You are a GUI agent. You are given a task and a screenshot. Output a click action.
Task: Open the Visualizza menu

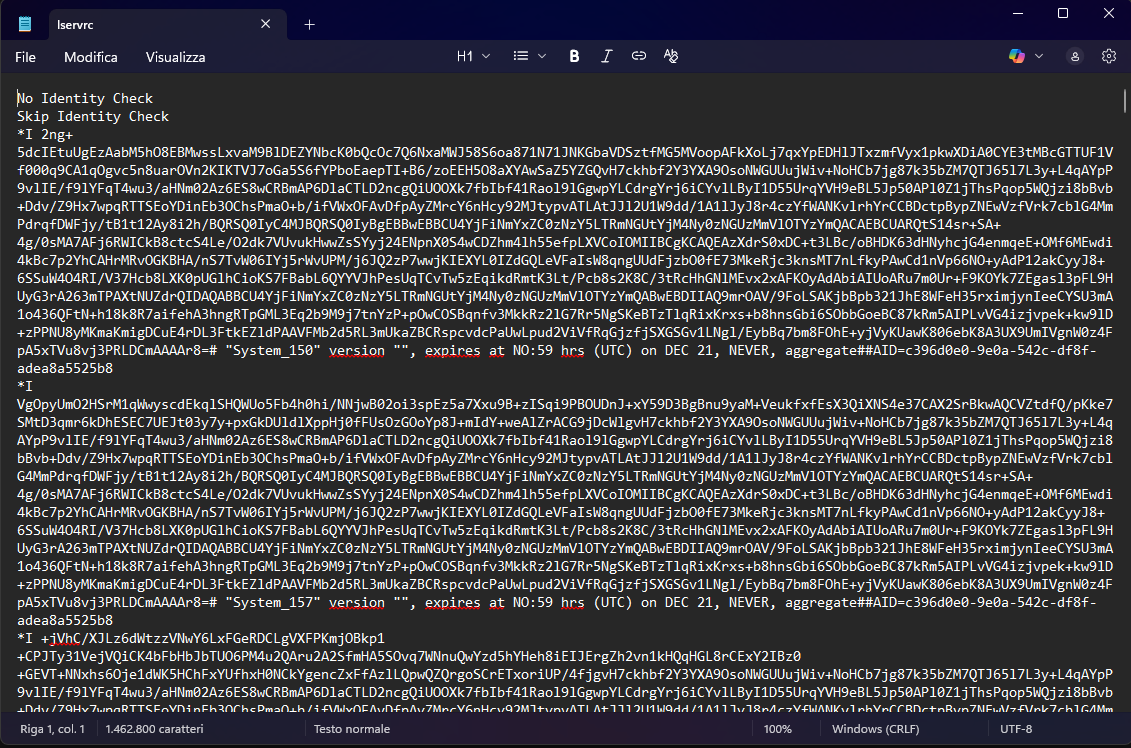[x=175, y=57]
